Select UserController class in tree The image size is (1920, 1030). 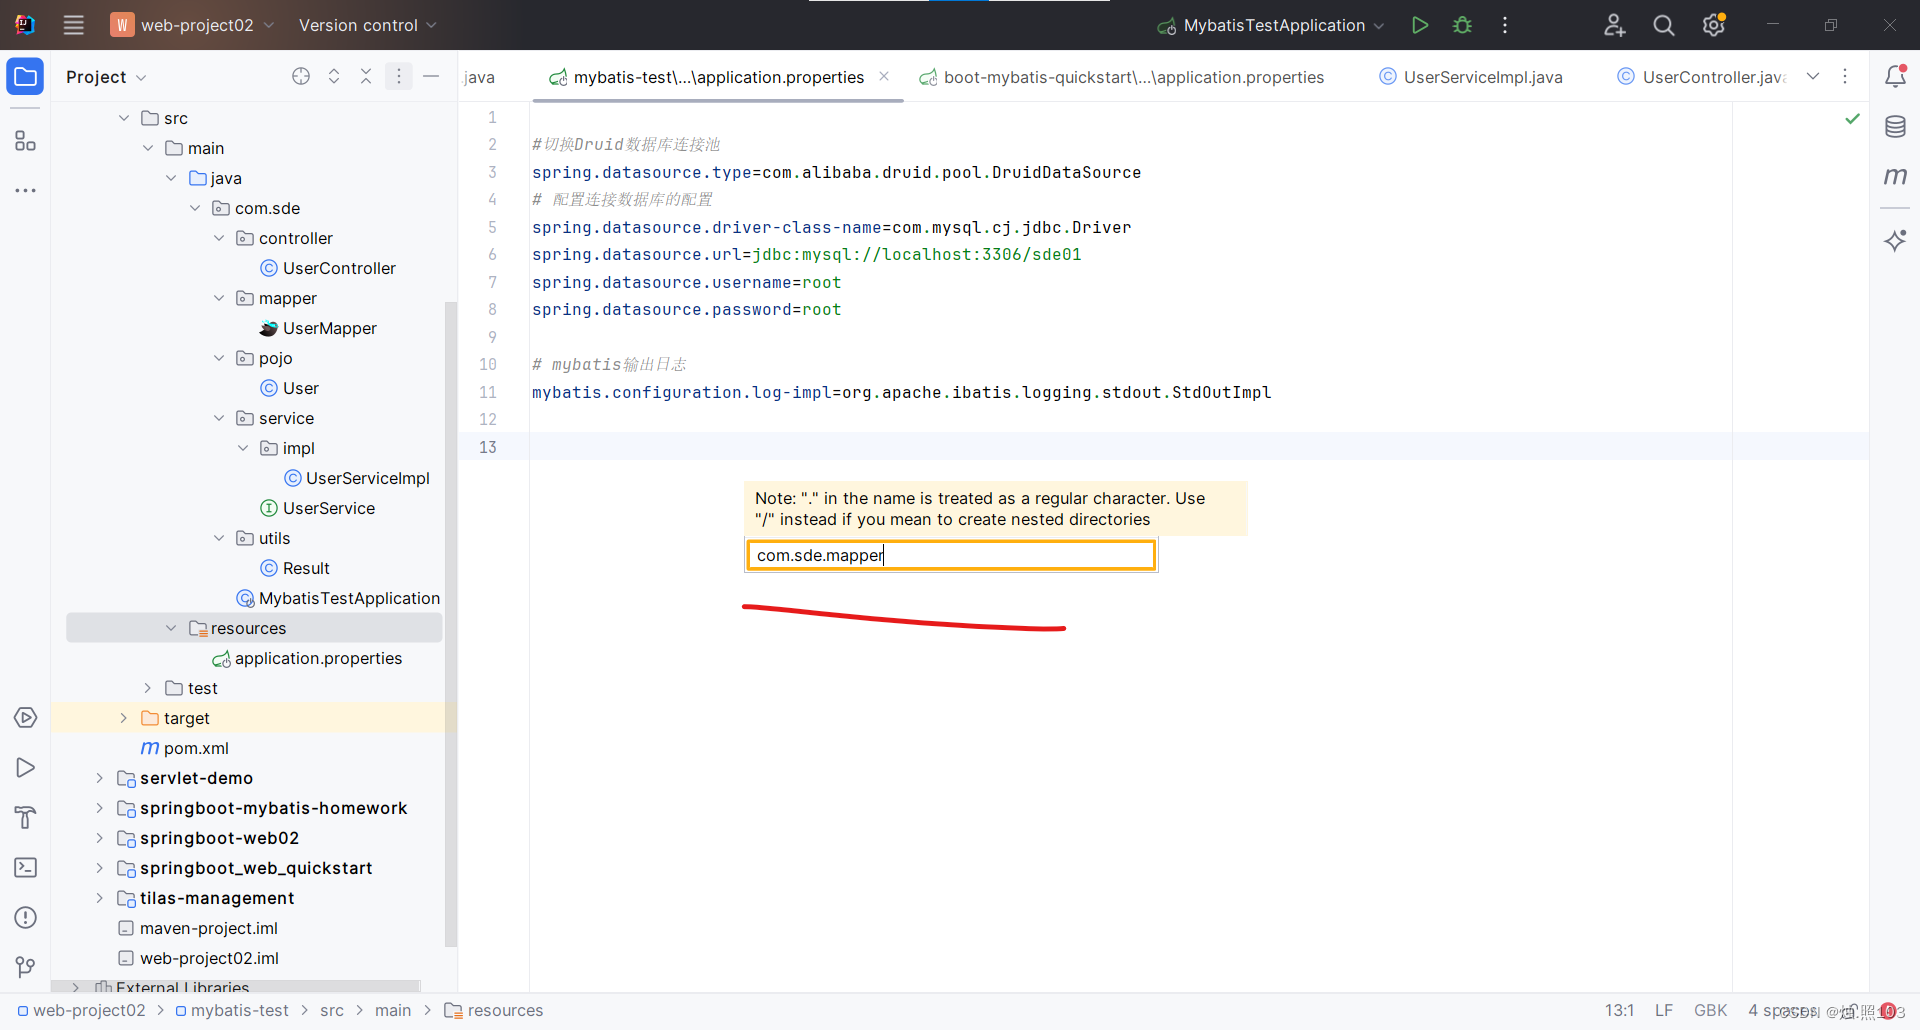click(327, 268)
